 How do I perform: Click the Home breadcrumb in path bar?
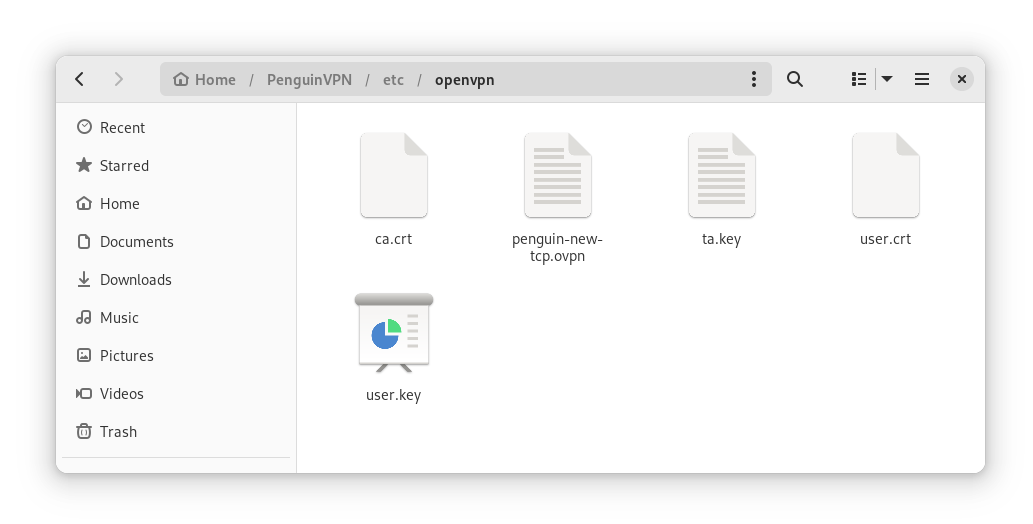point(204,80)
